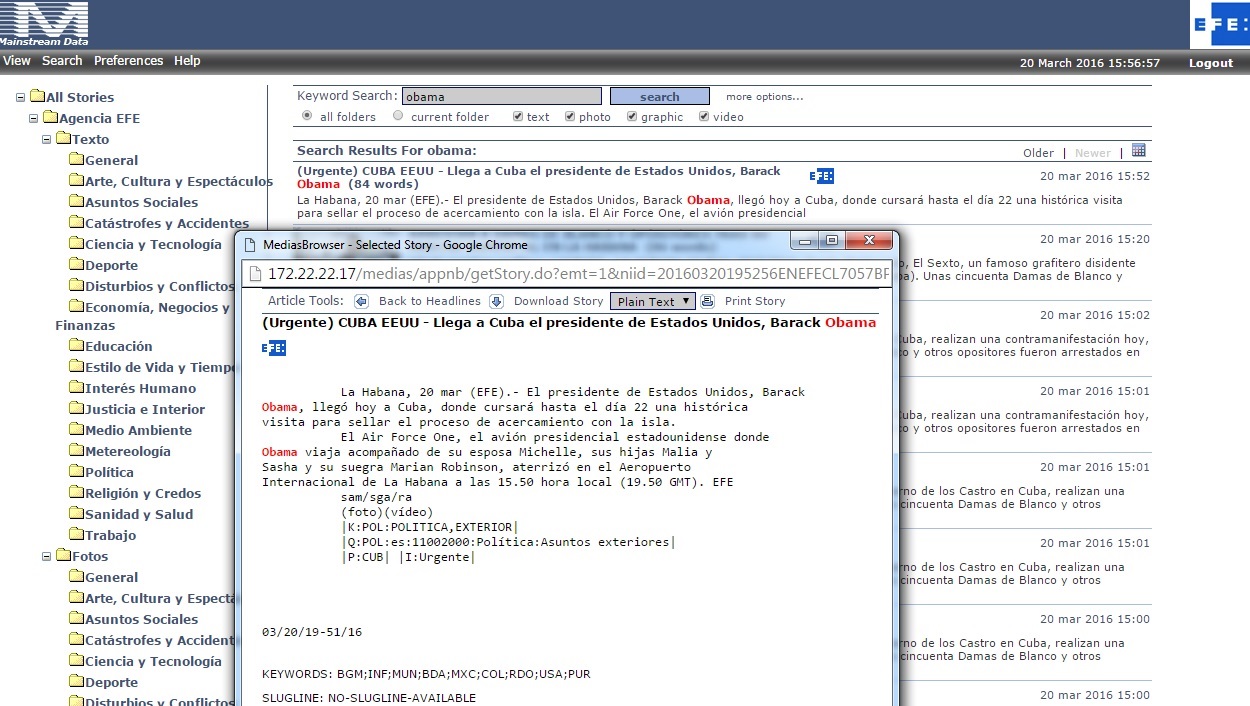
Task: Click the Deporte folder icon under Texto
Action: [x=76, y=265]
